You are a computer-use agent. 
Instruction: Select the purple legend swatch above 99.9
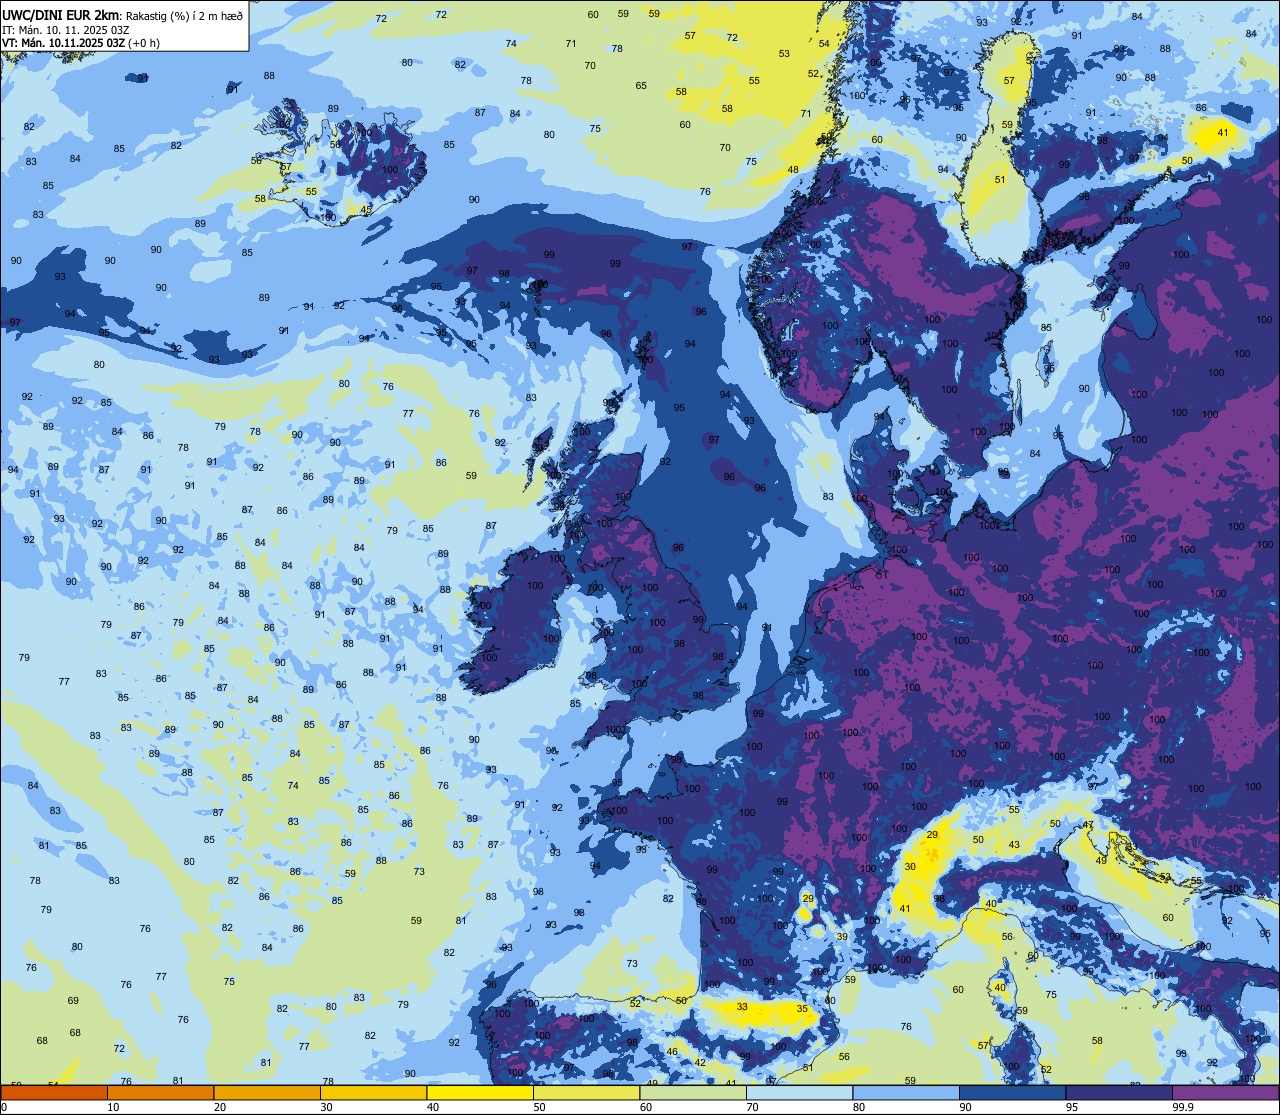pos(1225,1092)
